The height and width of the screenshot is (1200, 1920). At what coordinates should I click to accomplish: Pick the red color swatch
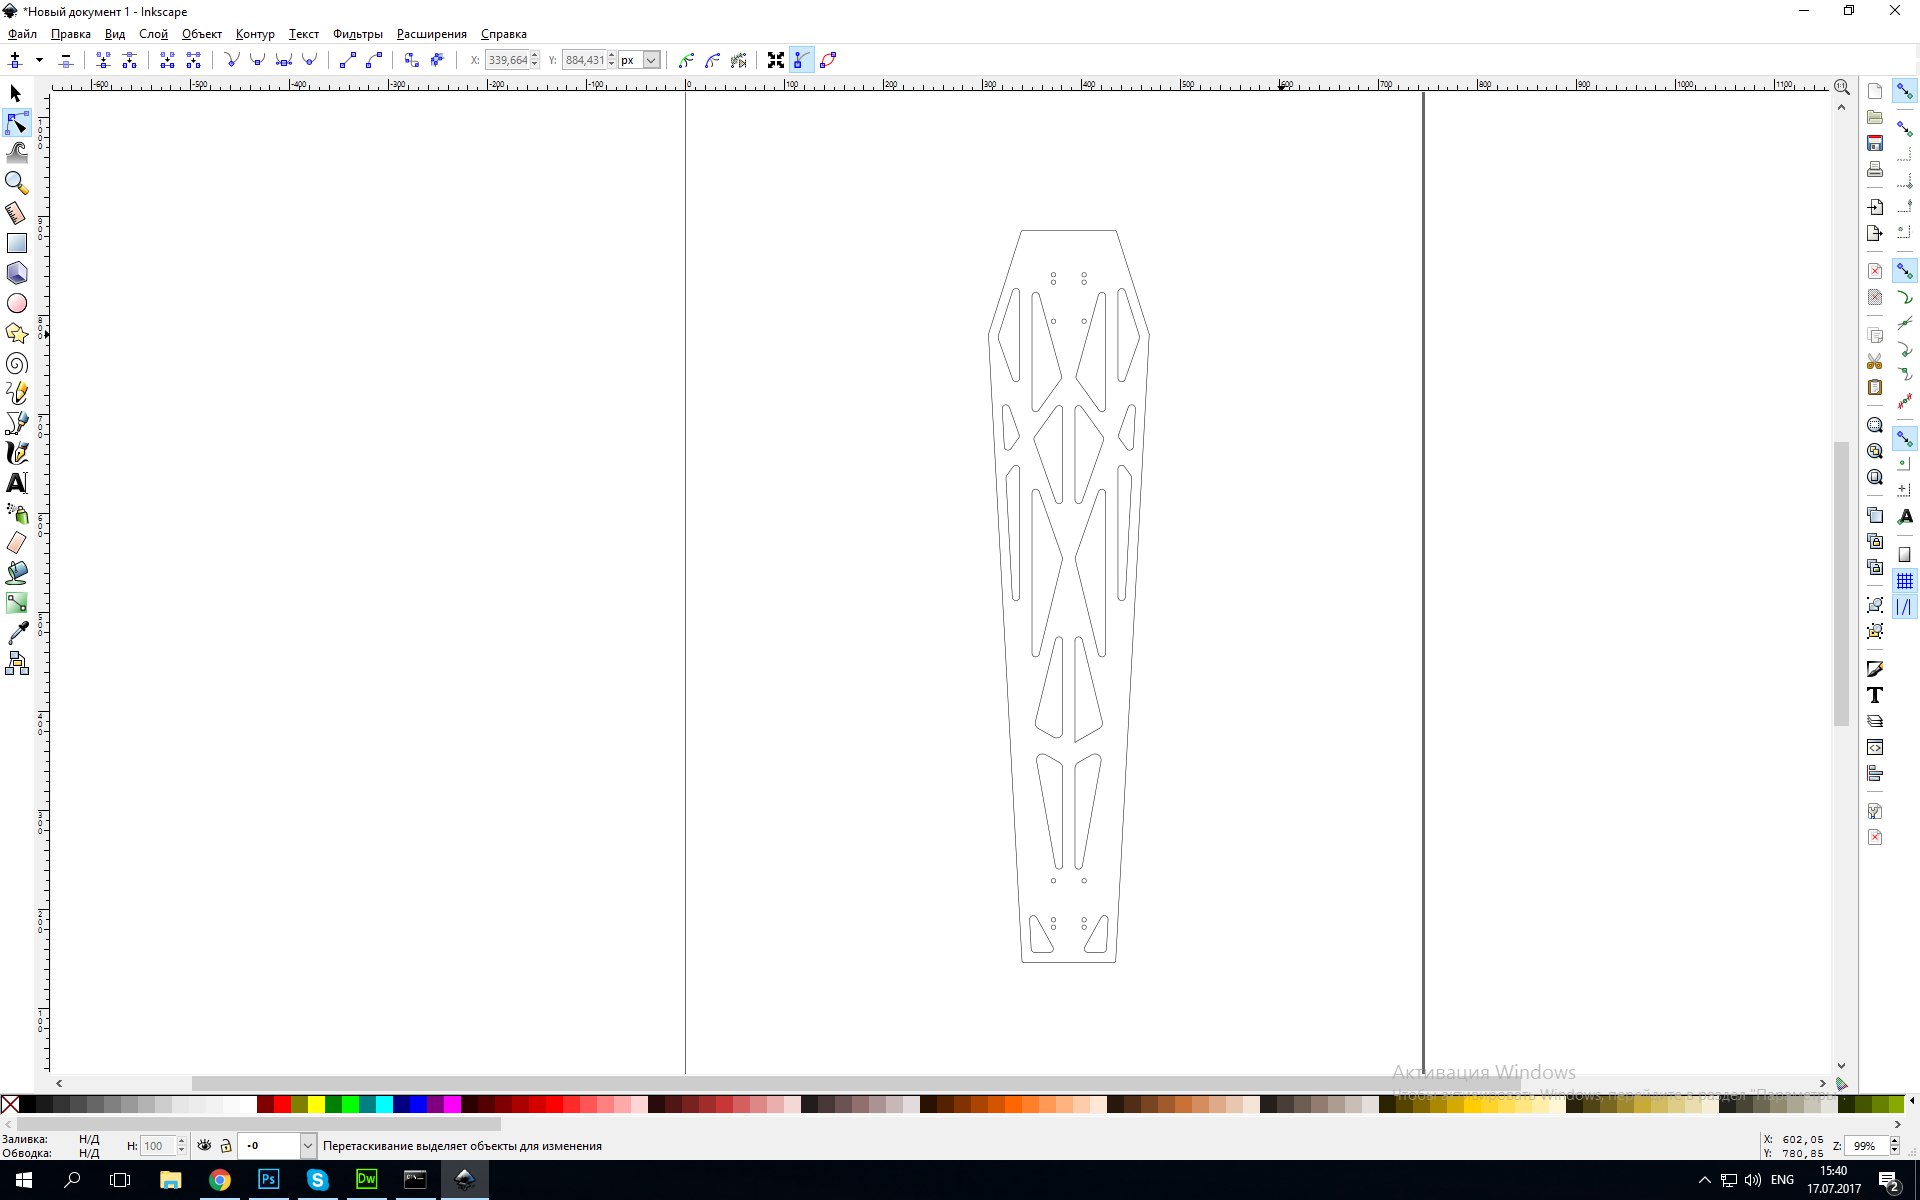[282, 1104]
